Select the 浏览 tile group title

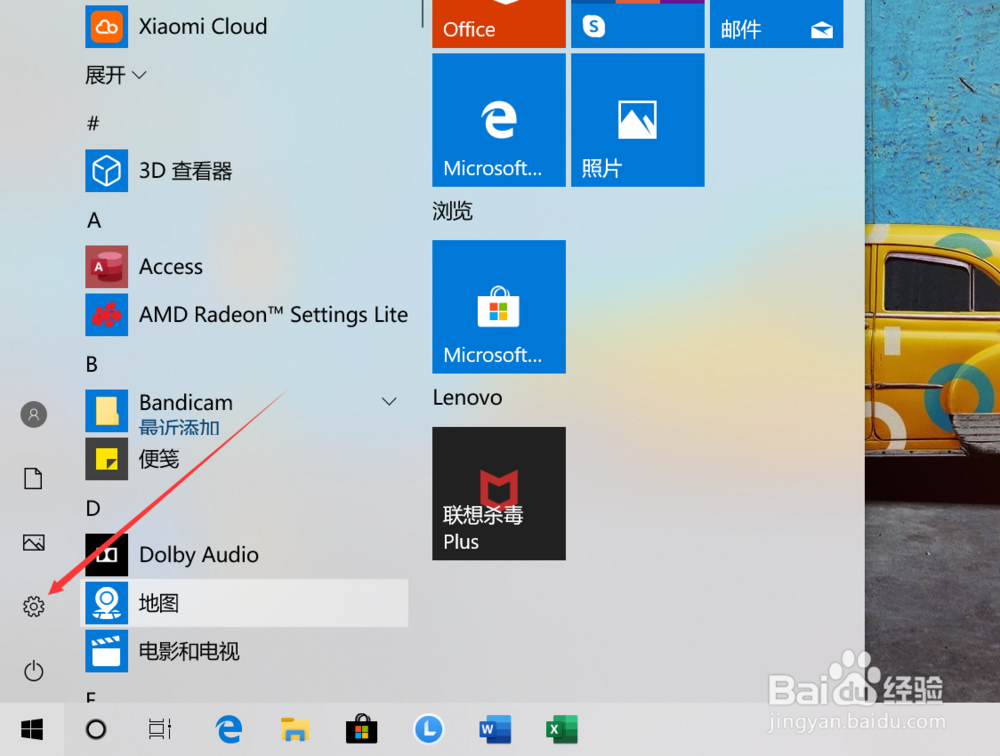tap(452, 211)
